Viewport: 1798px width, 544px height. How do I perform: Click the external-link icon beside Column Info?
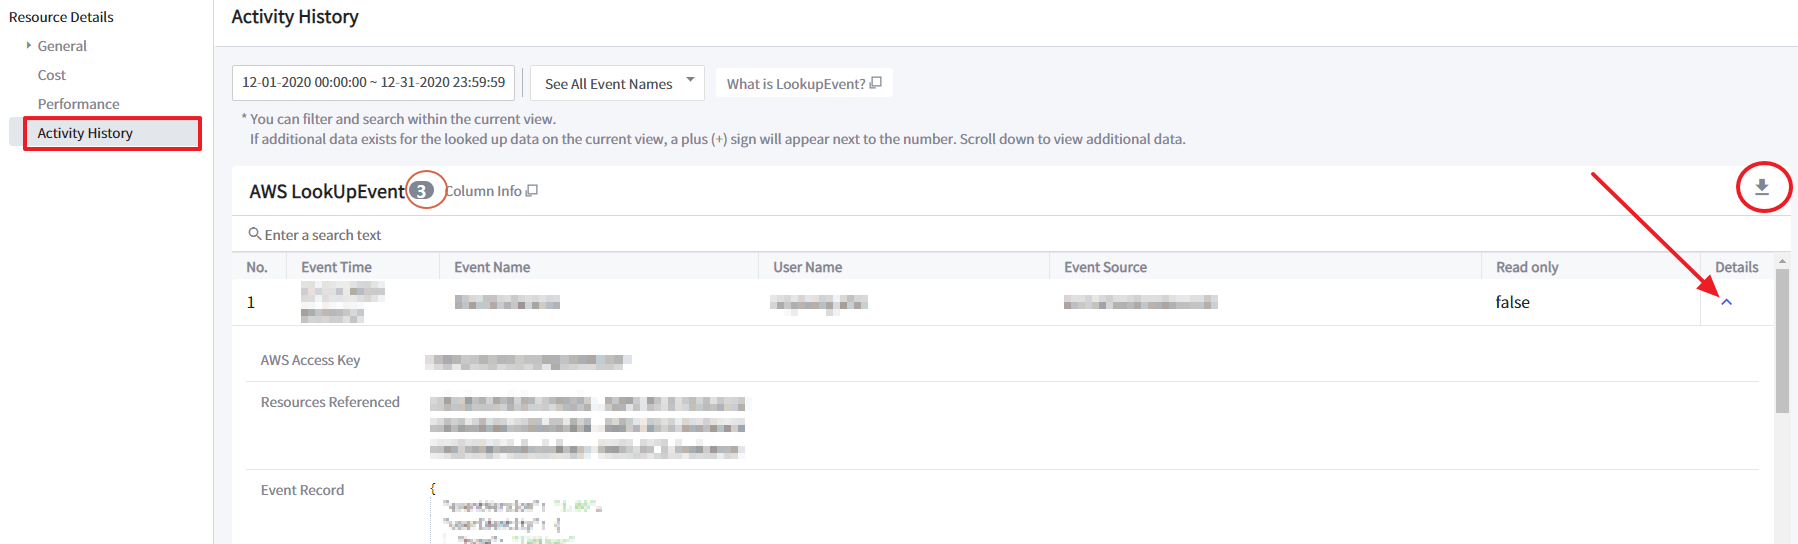click(532, 191)
